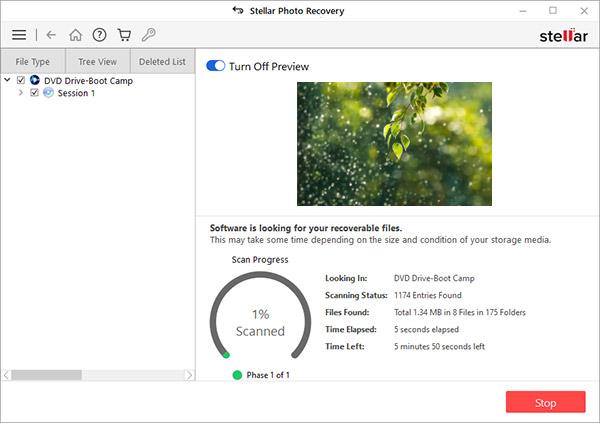
Task: Click the preview image thumbnail
Action: (394, 144)
